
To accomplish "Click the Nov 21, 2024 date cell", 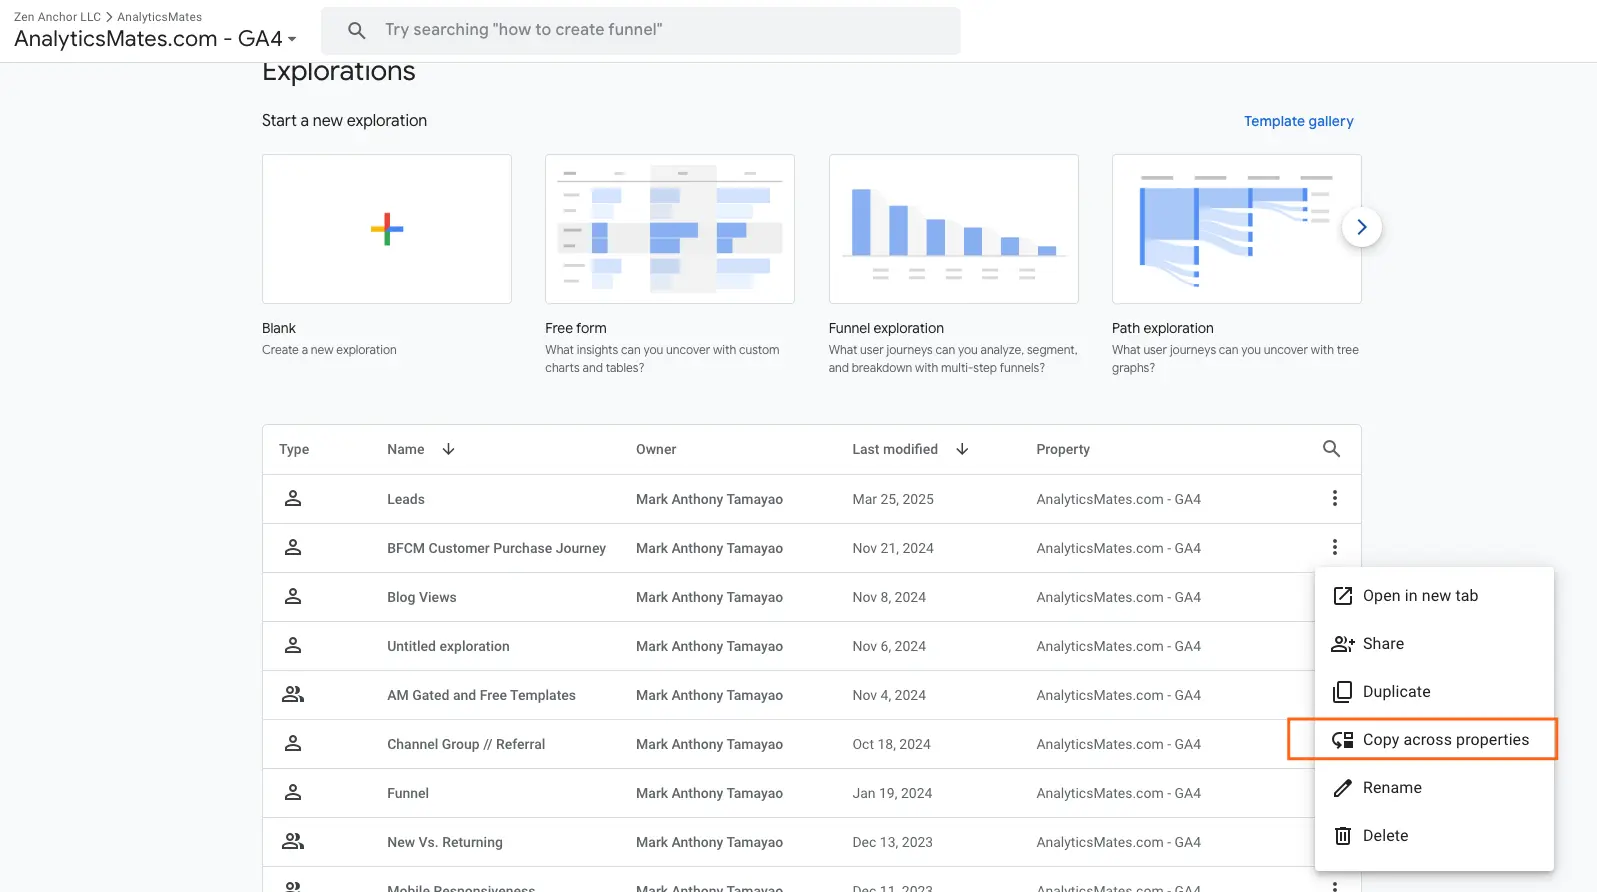I will click(893, 548).
